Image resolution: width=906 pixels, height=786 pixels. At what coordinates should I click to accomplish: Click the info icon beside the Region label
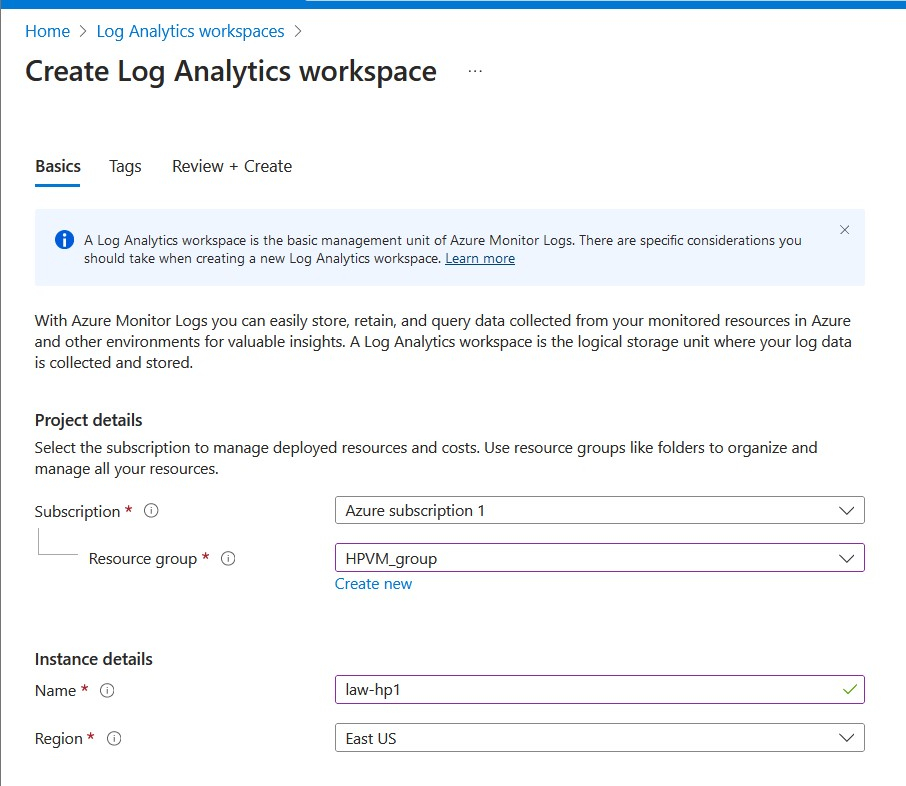[114, 739]
